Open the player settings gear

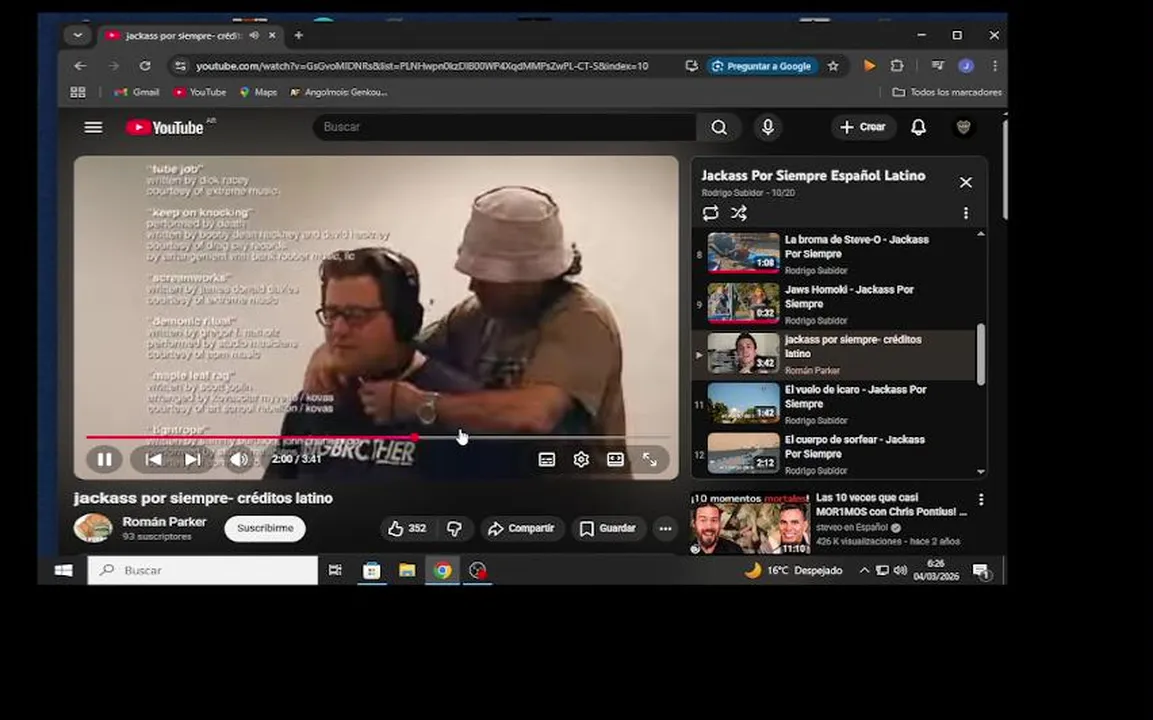(x=581, y=460)
